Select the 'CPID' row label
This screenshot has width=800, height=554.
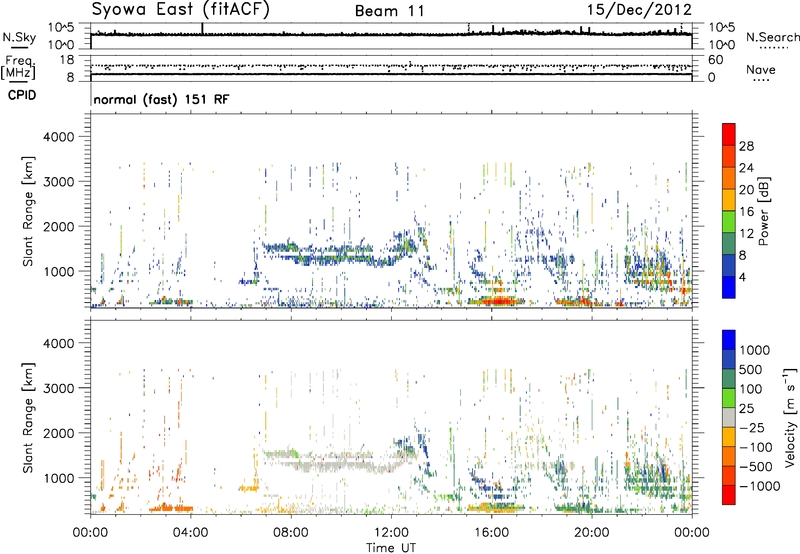tap(22, 95)
